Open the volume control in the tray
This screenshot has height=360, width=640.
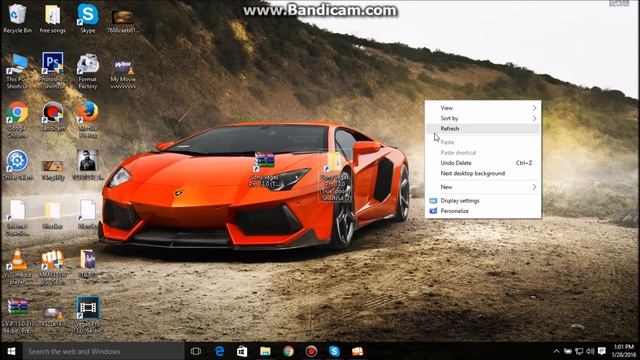click(x=590, y=351)
